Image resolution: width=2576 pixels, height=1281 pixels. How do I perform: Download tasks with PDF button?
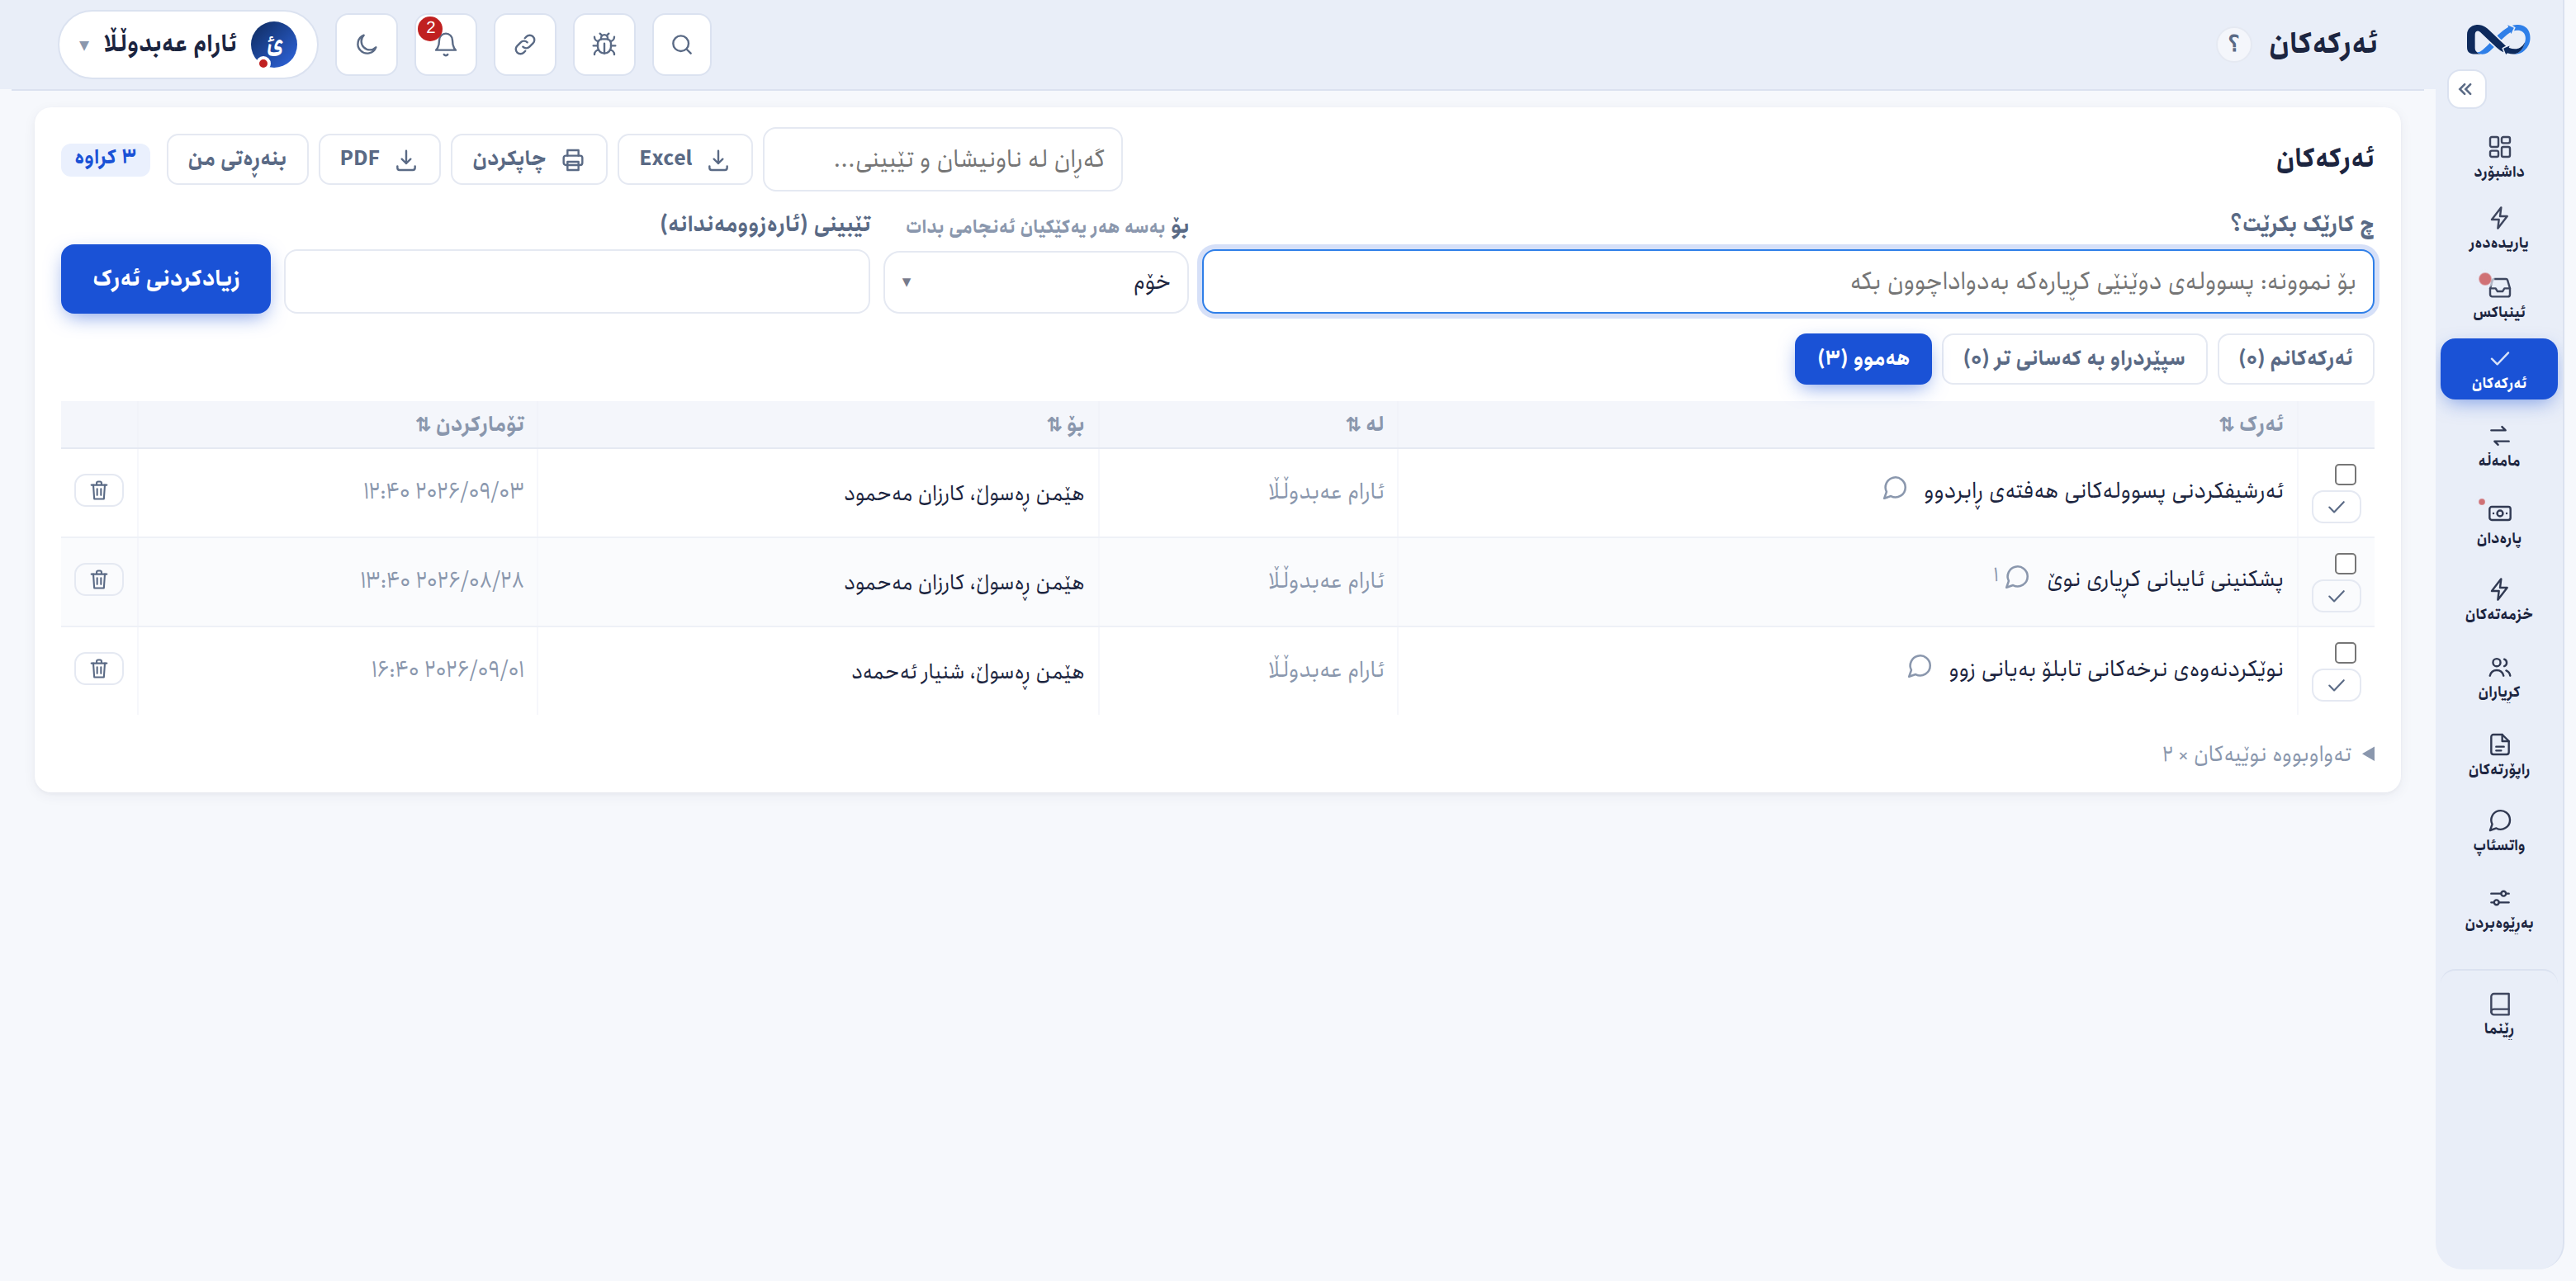coord(379,159)
